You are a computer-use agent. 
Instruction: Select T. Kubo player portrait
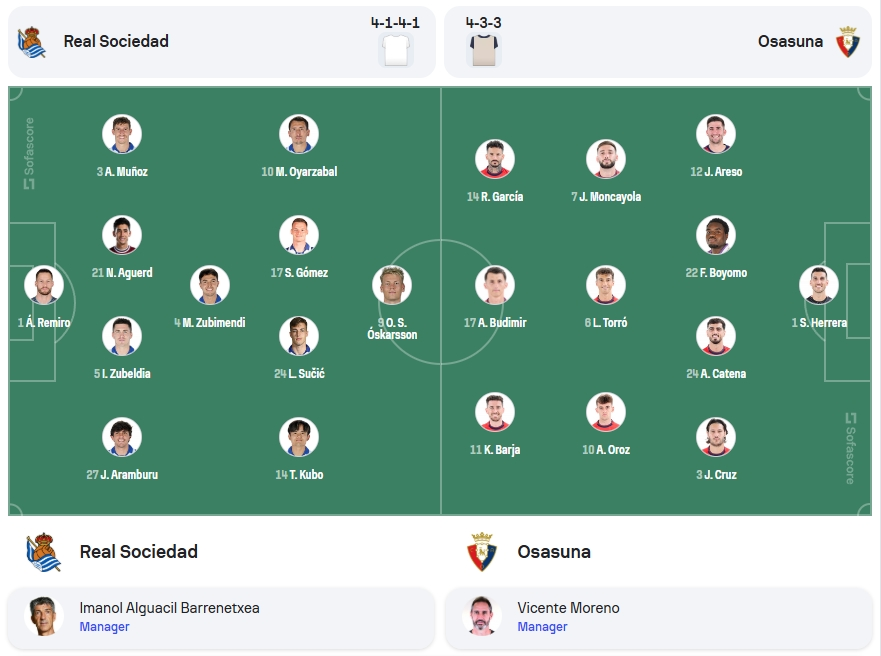299,437
